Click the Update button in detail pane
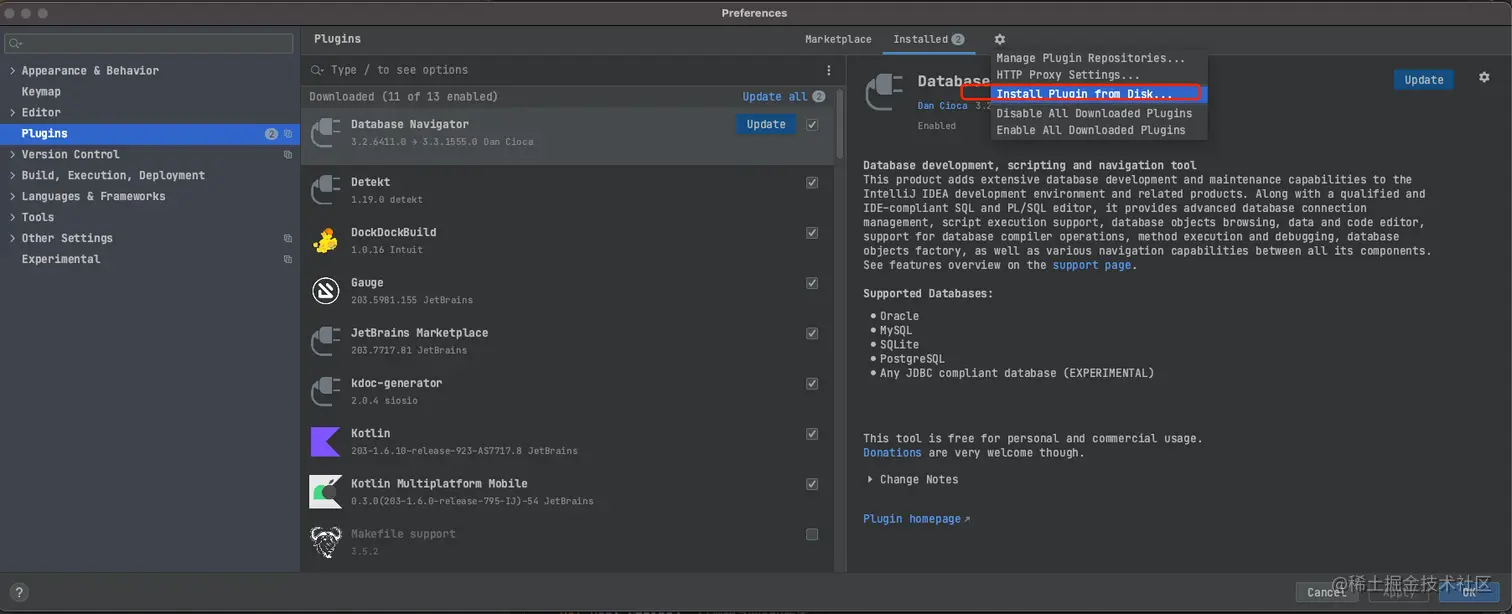1512x614 pixels. click(1424, 80)
